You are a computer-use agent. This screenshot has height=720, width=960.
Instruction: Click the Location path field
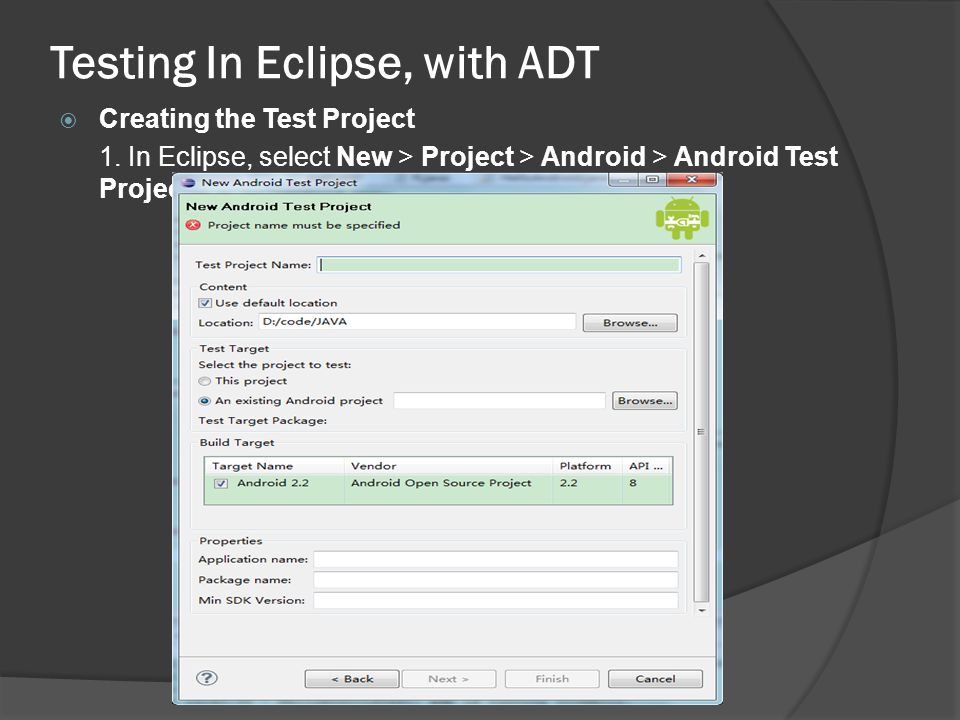coord(417,322)
